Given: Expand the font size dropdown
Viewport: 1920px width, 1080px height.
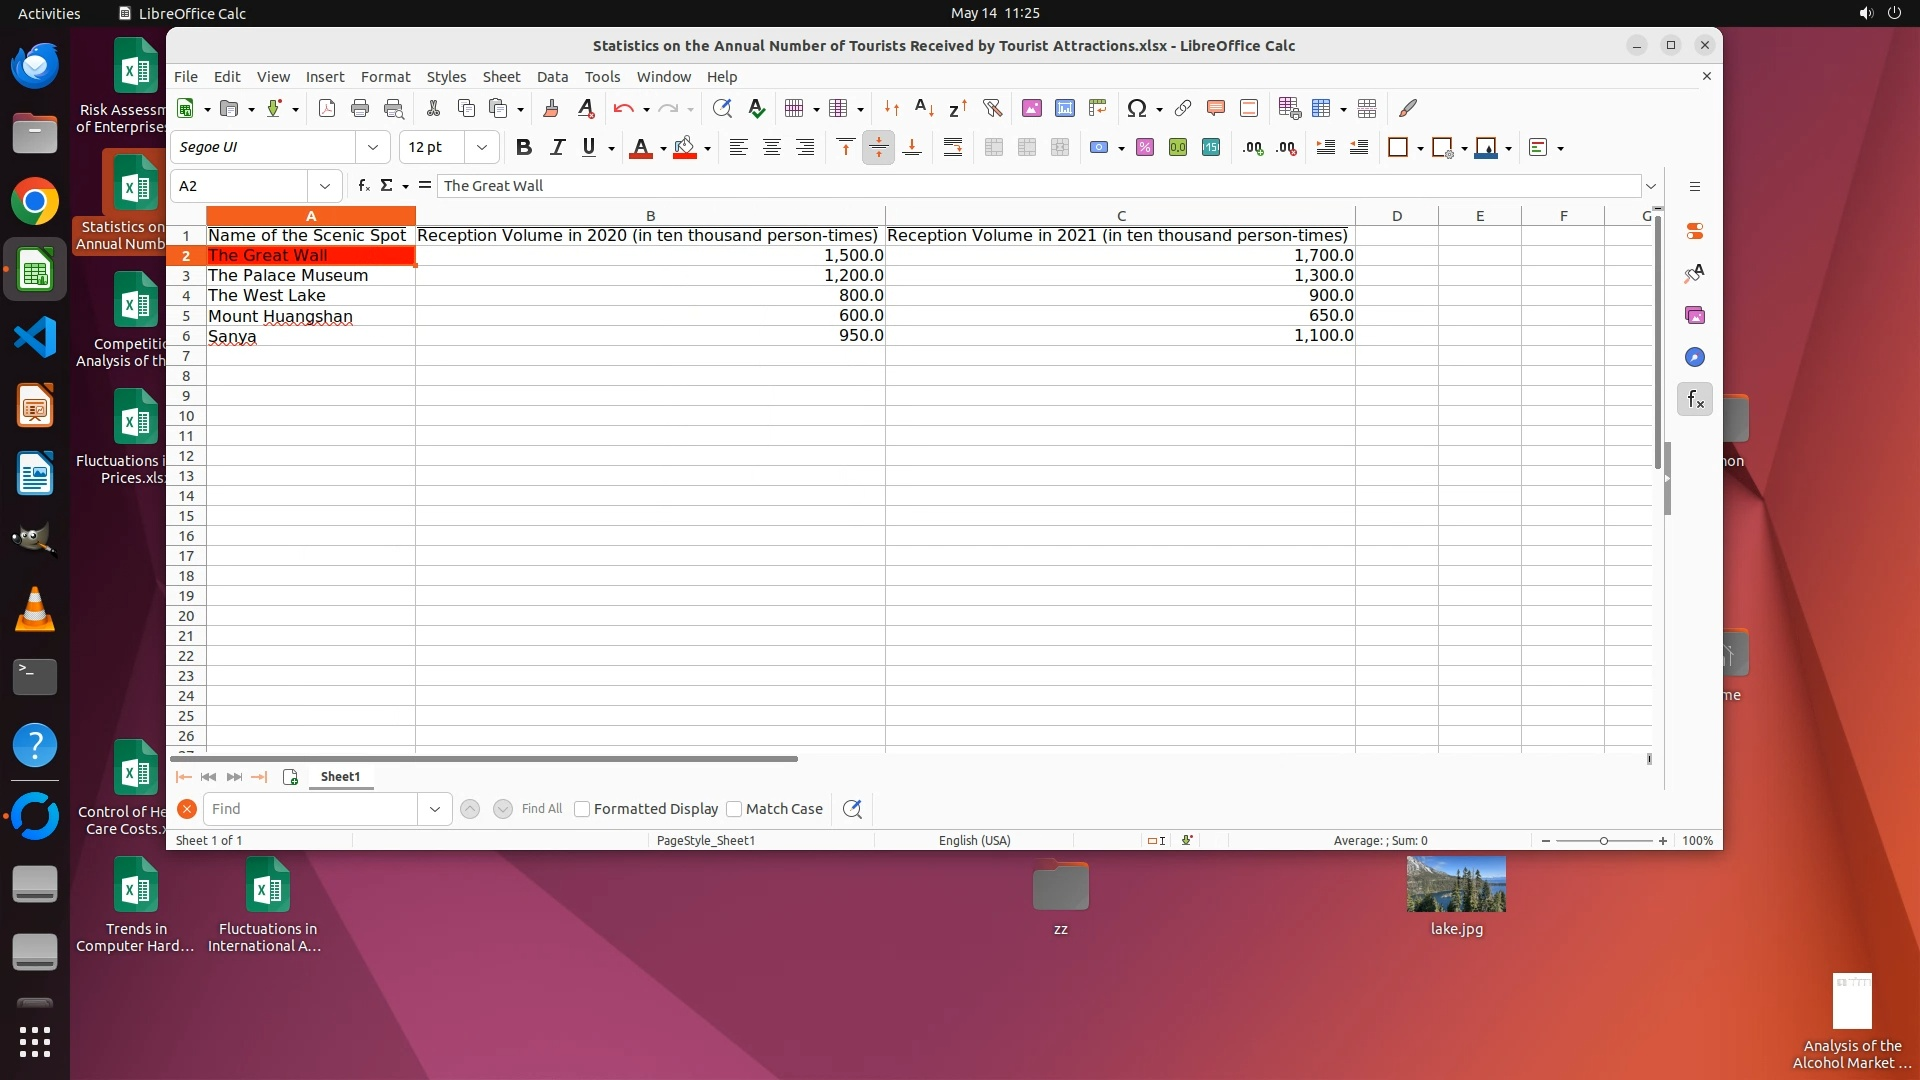Looking at the screenshot, I should click(482, 148).
